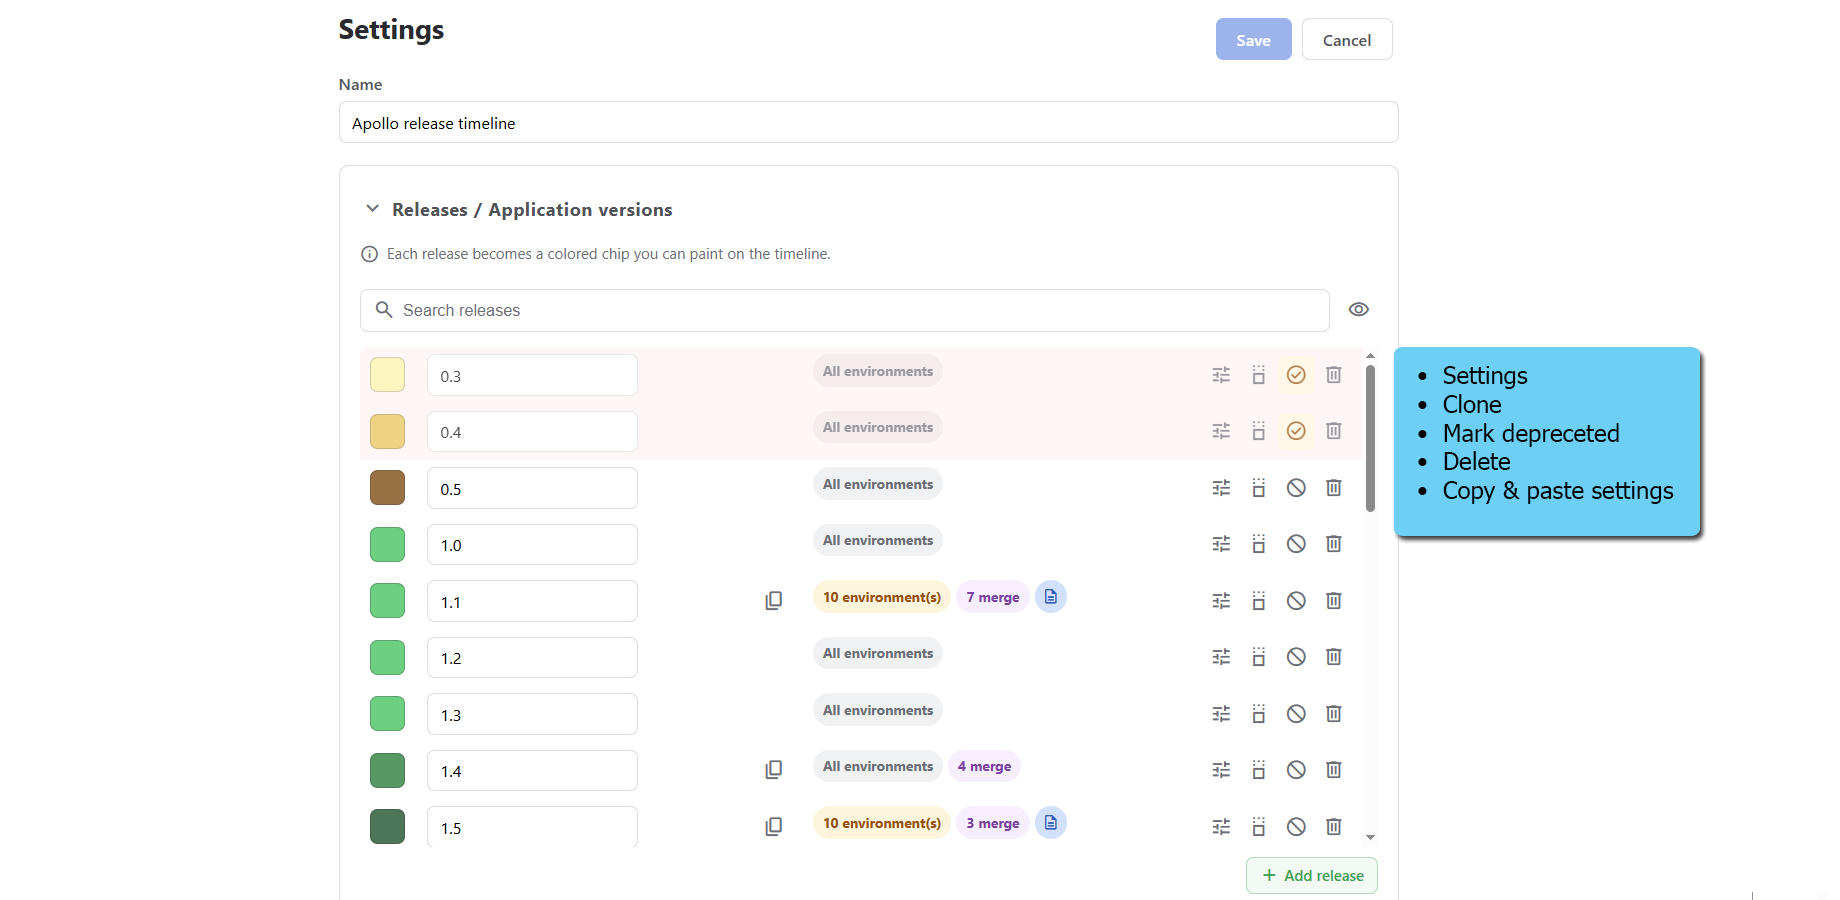Viewport: 1840px width, 900px height.
Task: Collapse Releases / Application versions section
Action: coord(372,209)
